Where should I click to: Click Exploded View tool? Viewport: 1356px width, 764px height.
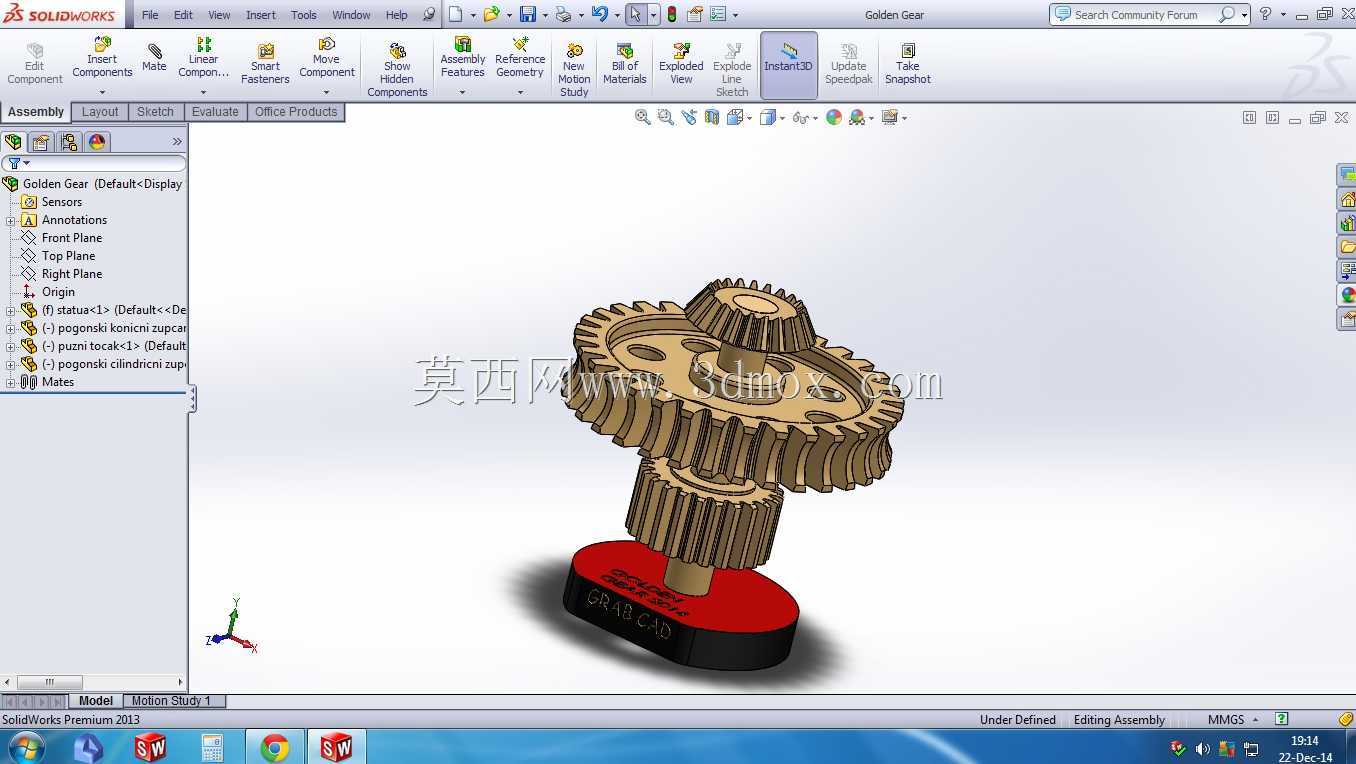click(x=681, y=64)
